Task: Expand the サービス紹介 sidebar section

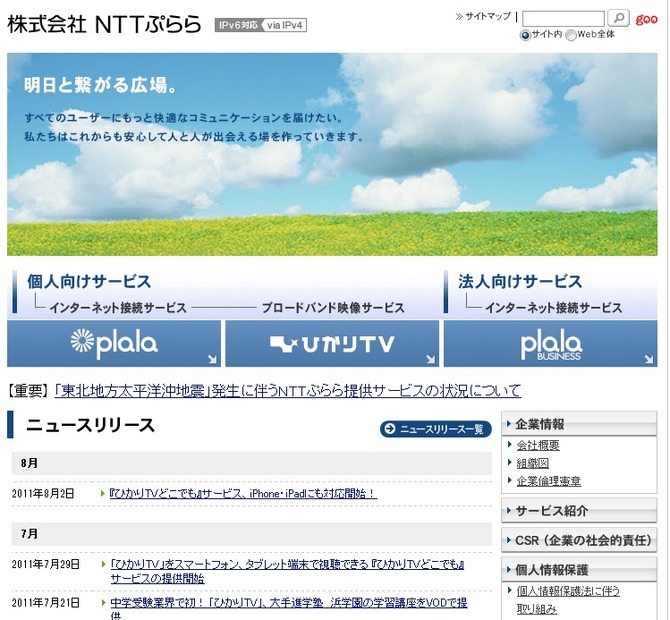Action: (579, 510)
